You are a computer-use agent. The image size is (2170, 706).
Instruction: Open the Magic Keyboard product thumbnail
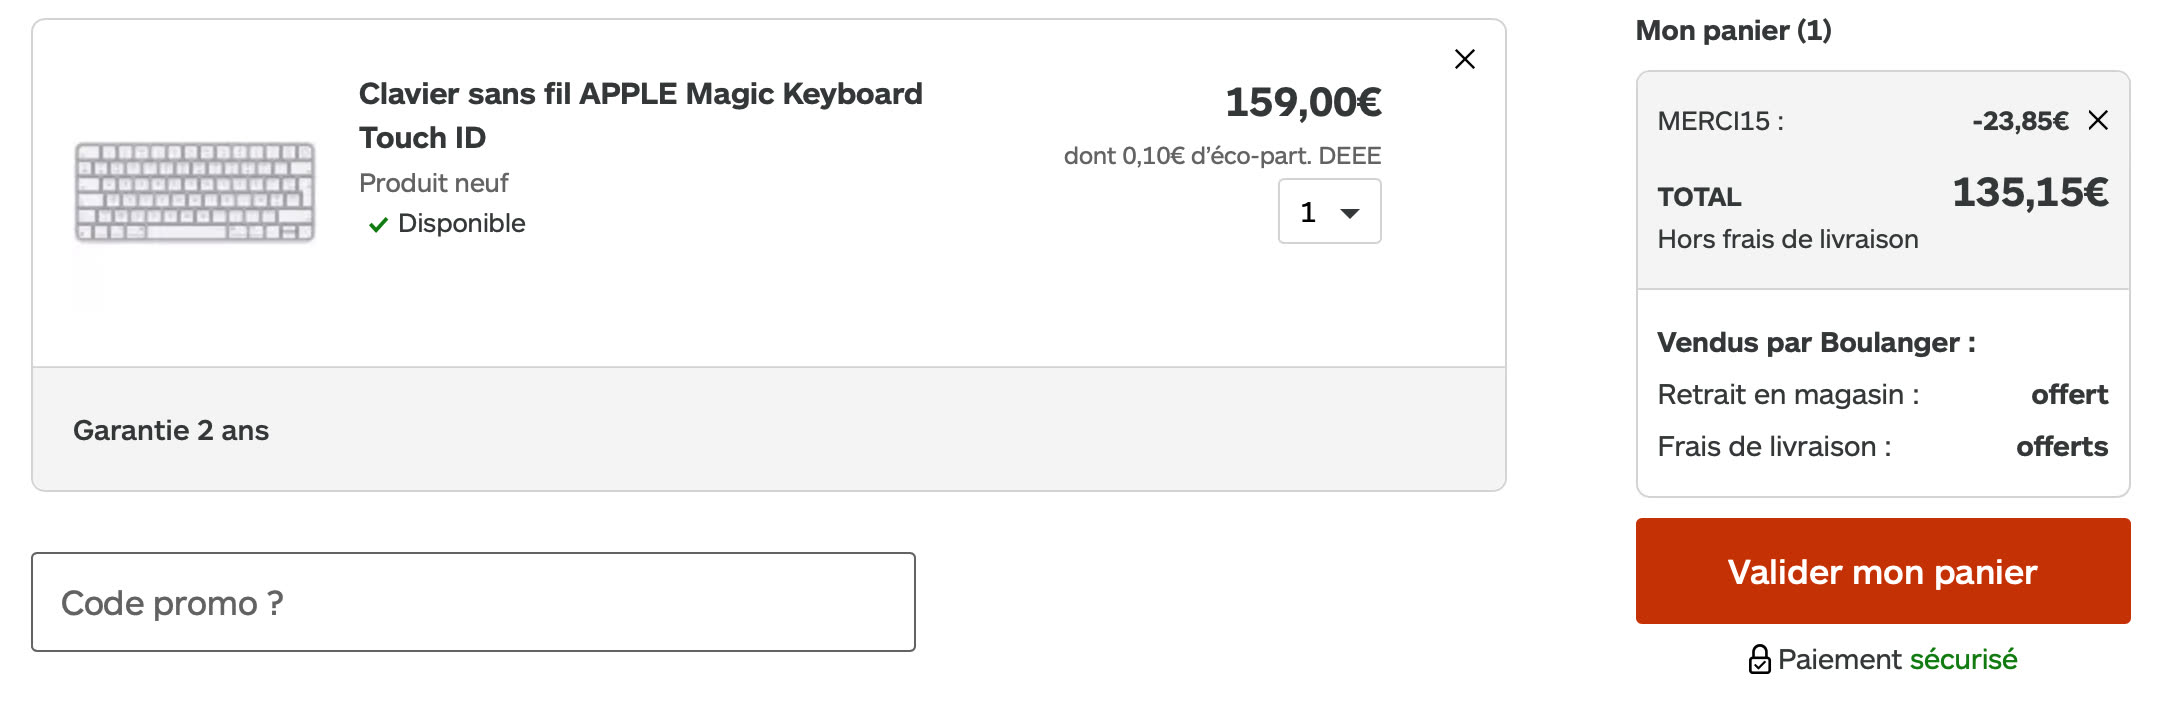pyautogui.click(x=195, y=192)
